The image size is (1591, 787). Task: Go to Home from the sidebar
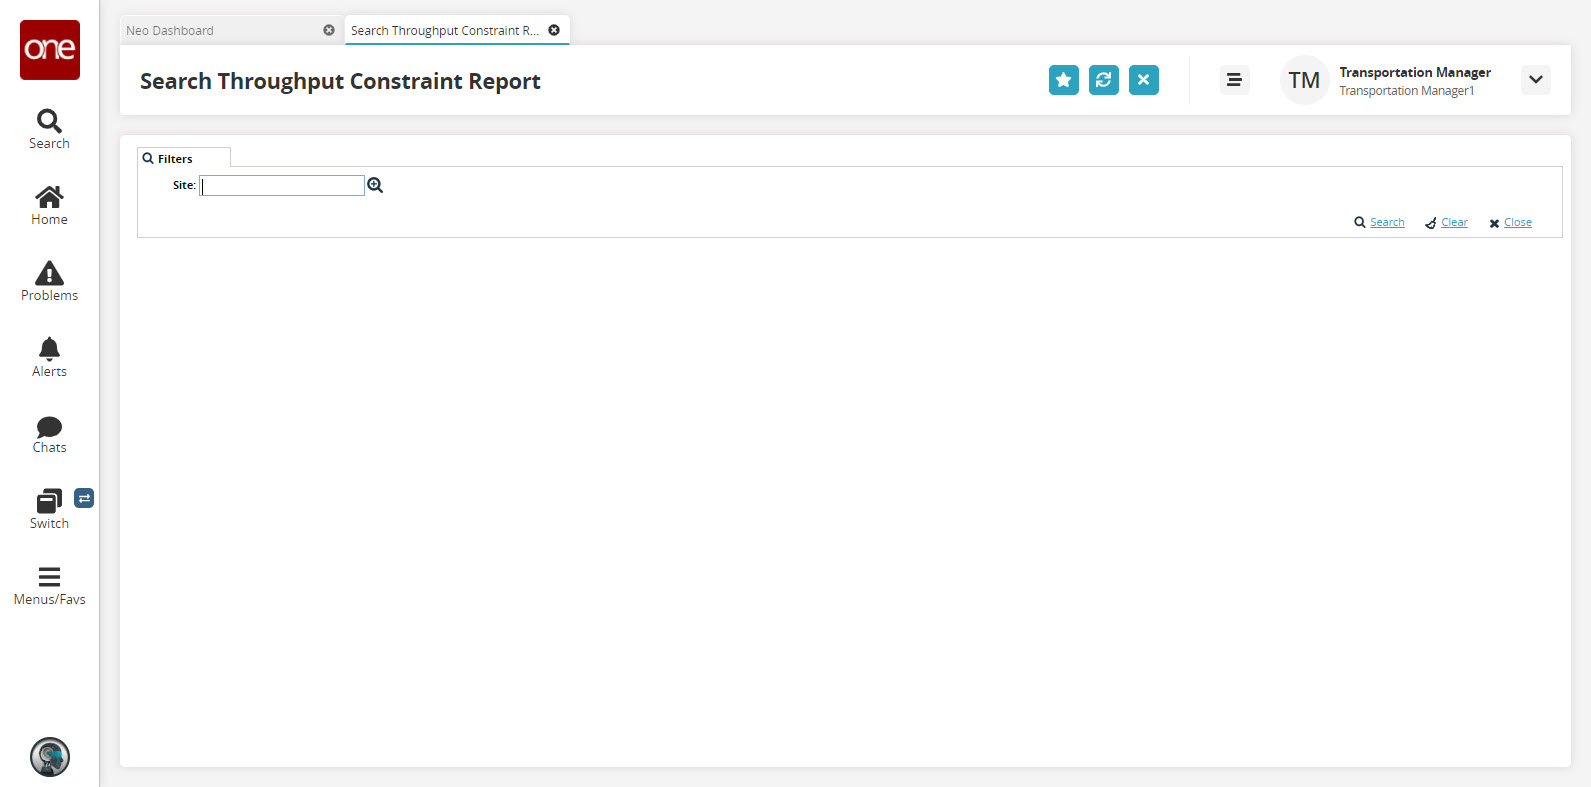pos(49,206)
